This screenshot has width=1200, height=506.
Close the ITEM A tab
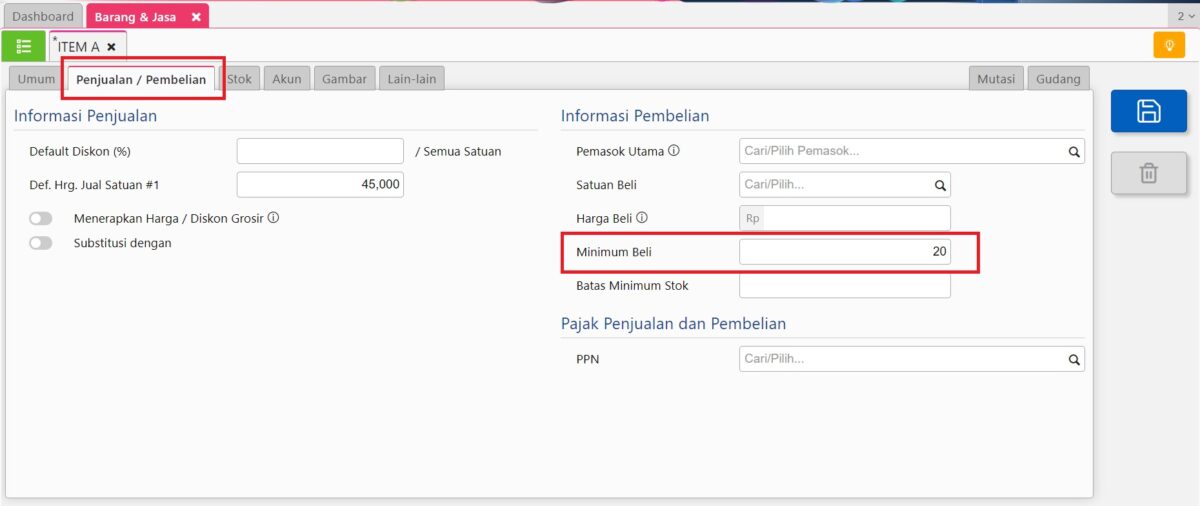click(111, 47)
